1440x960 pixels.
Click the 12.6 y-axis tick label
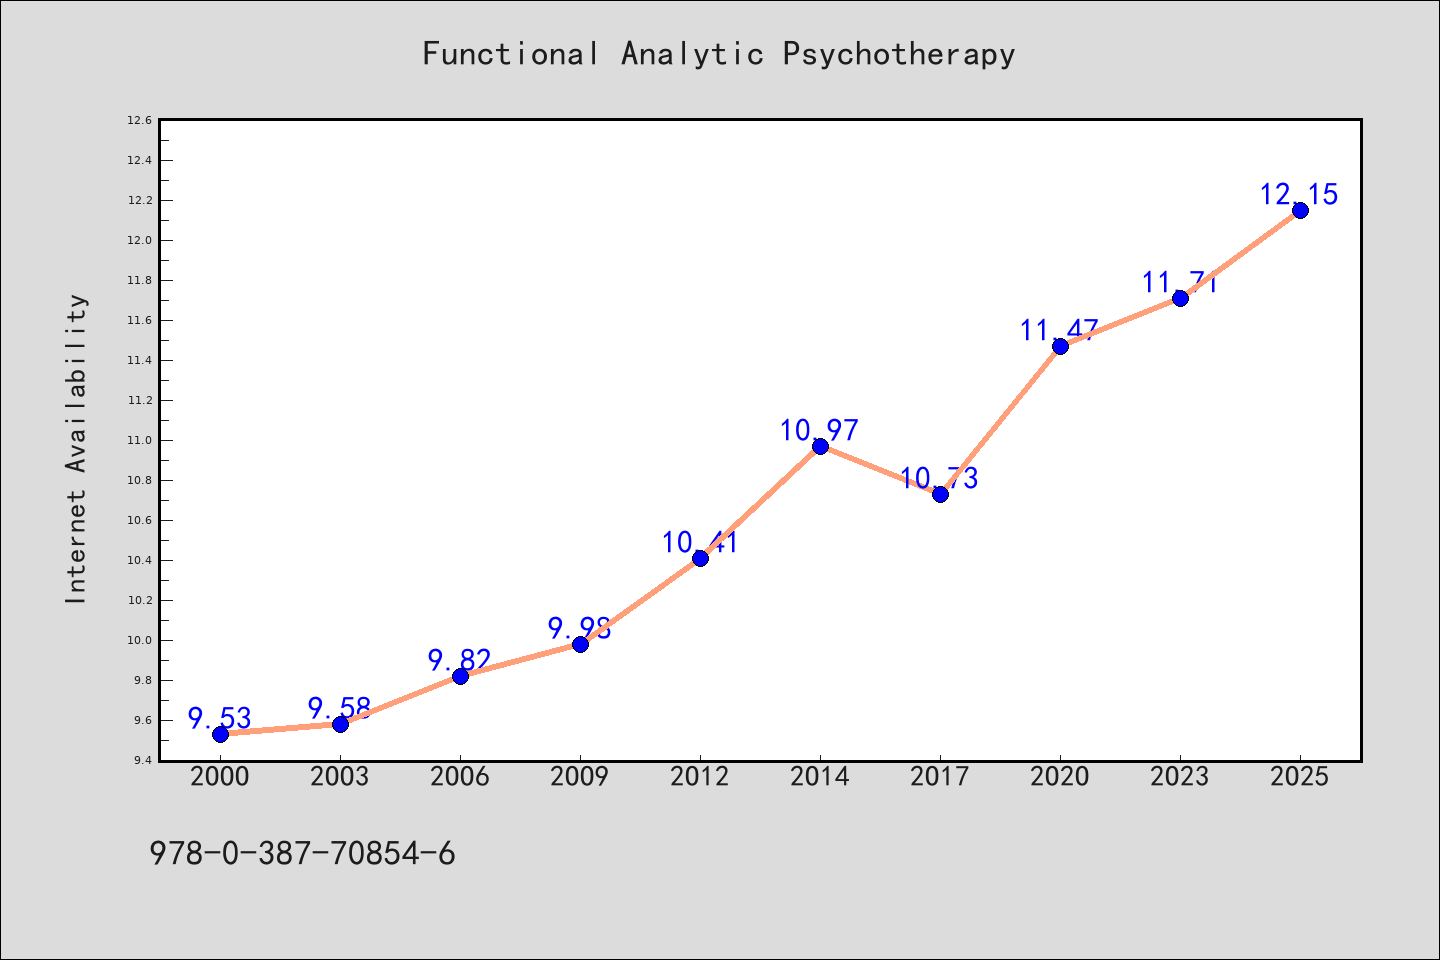(139, 120)
